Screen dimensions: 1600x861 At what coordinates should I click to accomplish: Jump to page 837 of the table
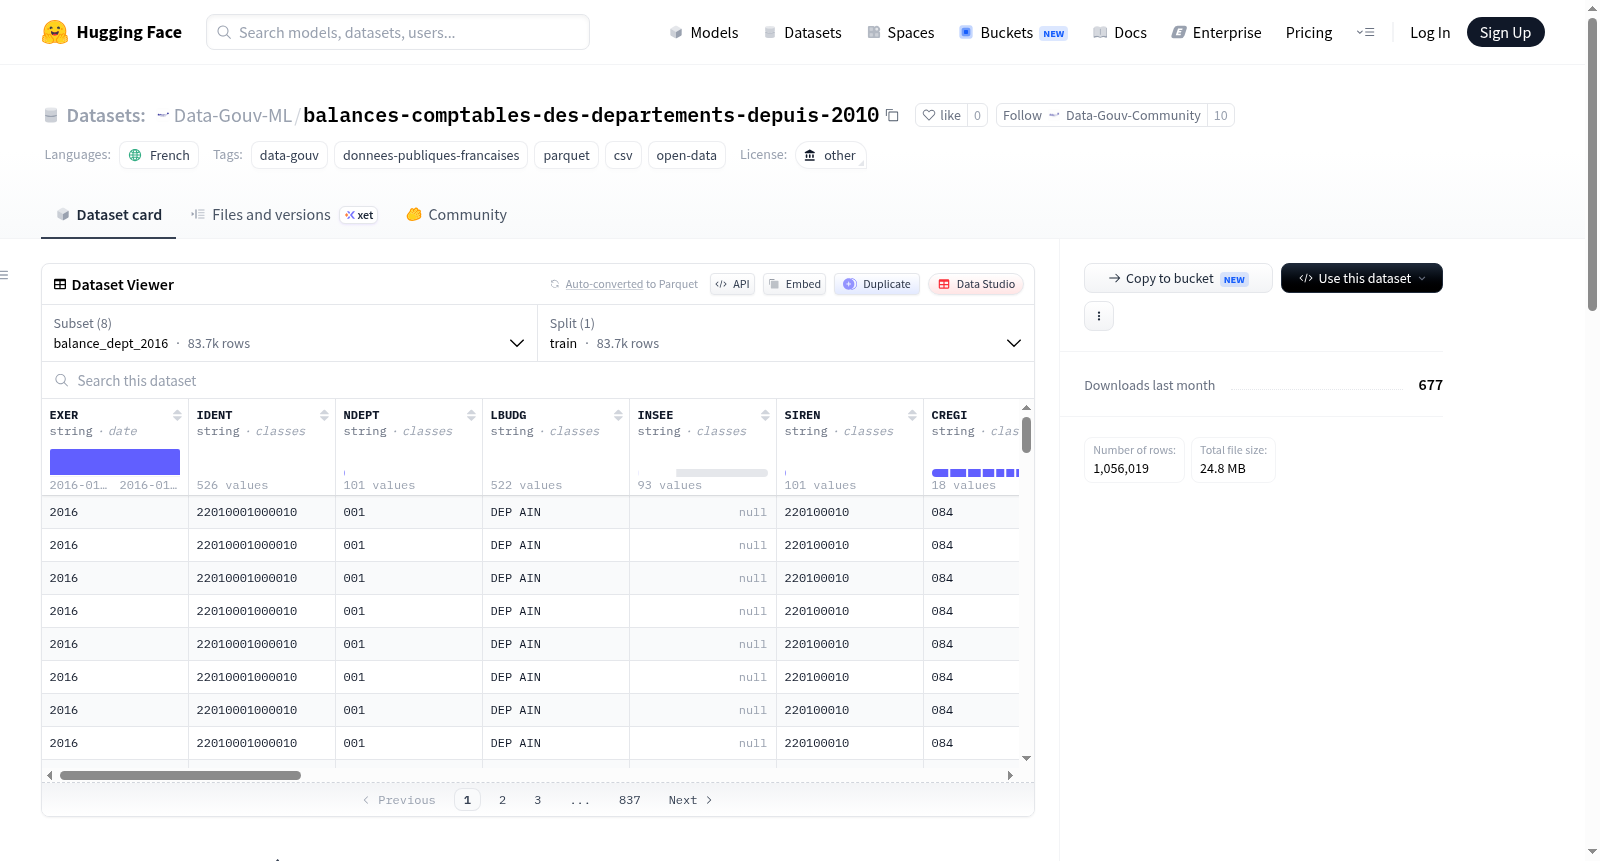(x=629, y=800)
